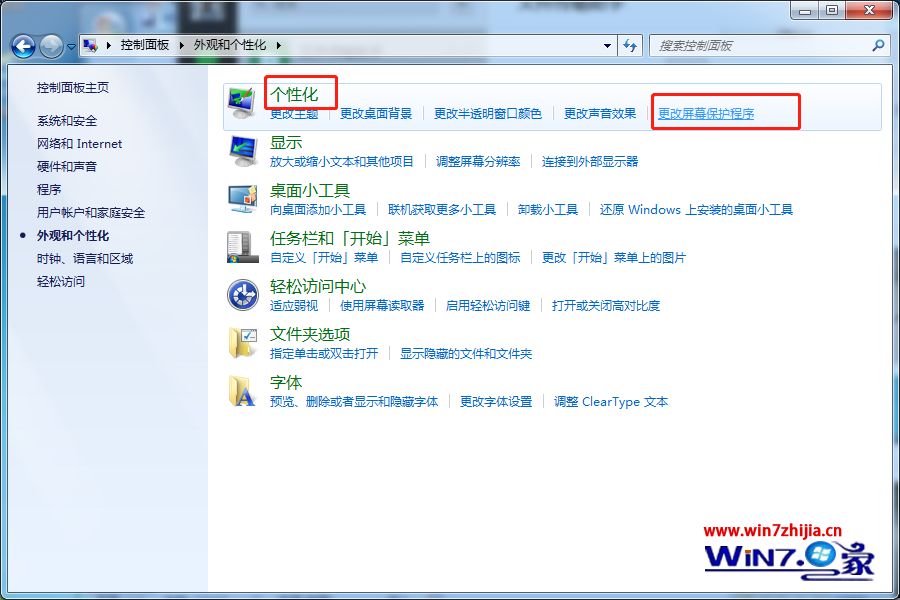Click the 更改桌面背景 link
The height and width of the screenshot is (600, 900).
point(376,114)
